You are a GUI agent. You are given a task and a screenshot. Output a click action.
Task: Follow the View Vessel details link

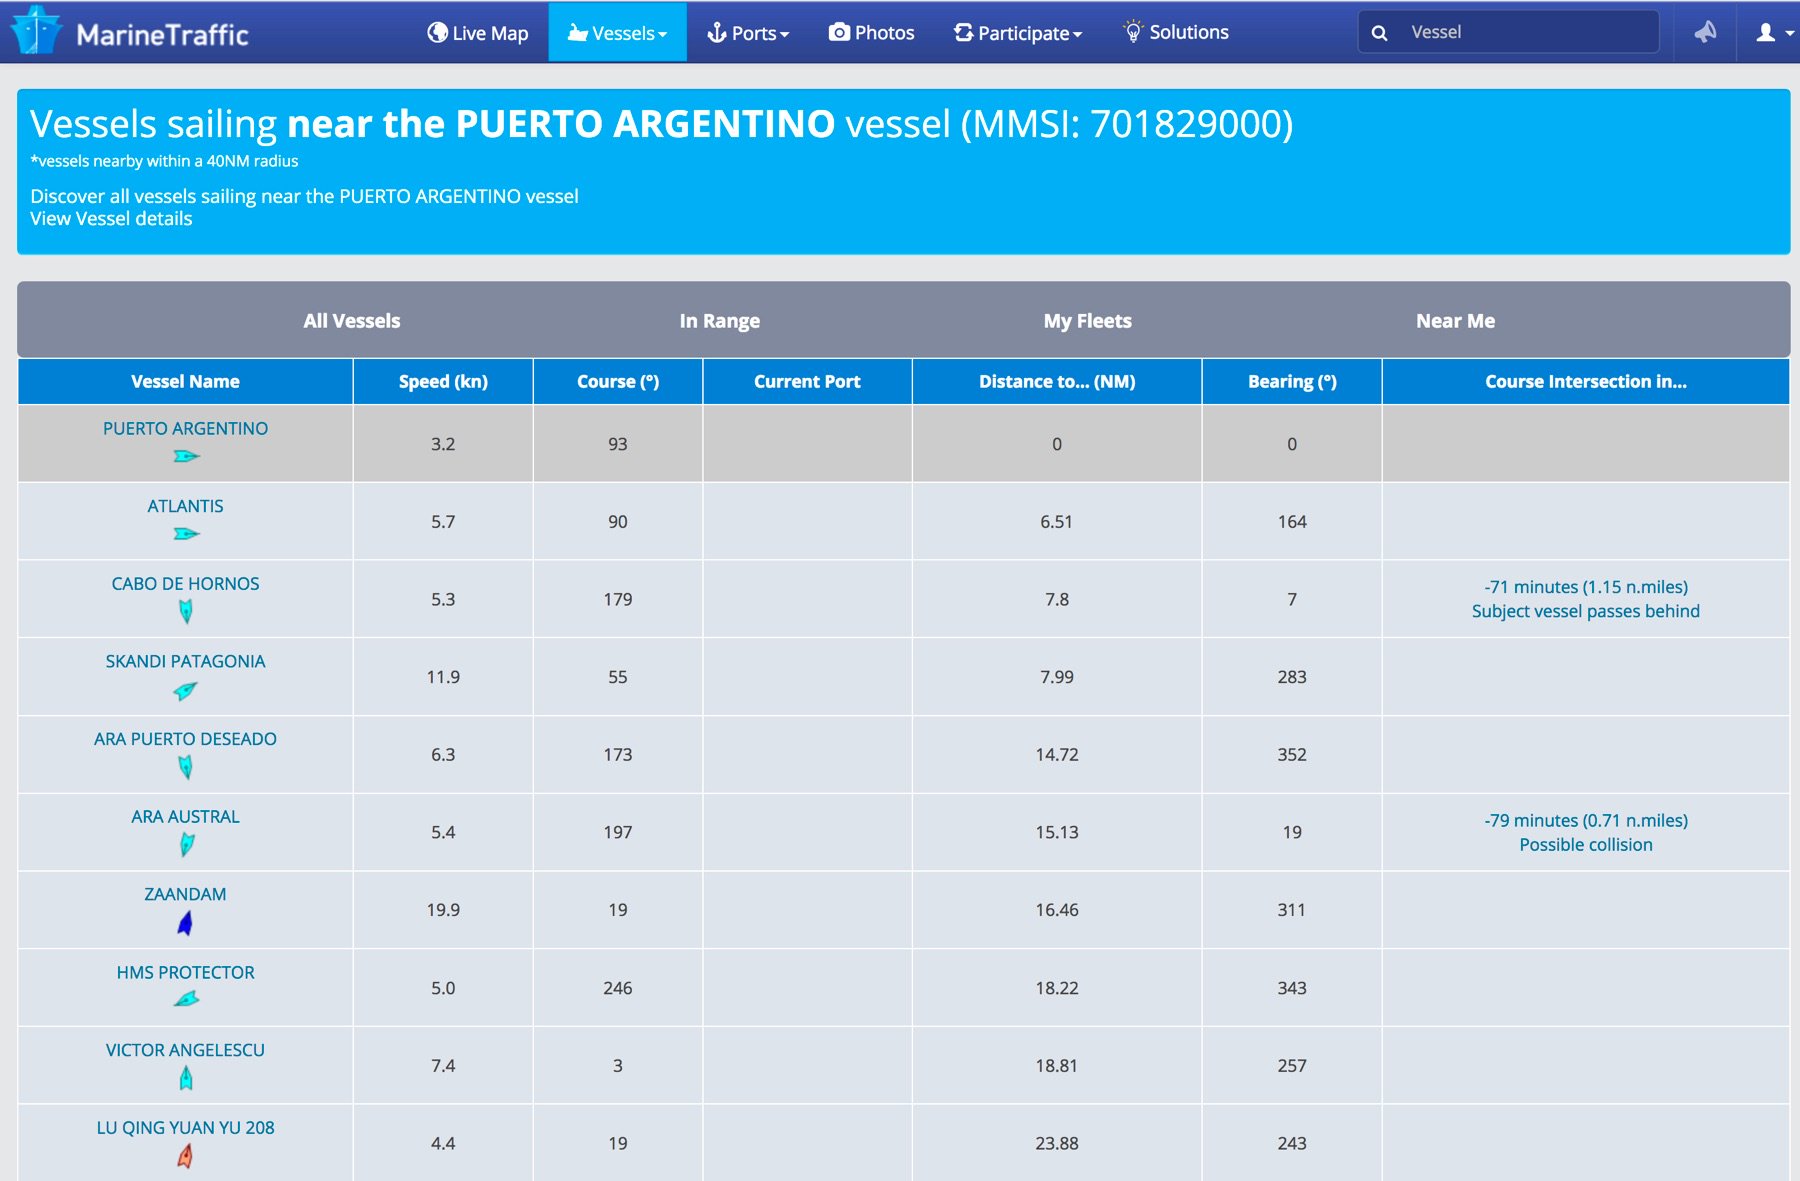pyautogui.click(x=111, y=219)
